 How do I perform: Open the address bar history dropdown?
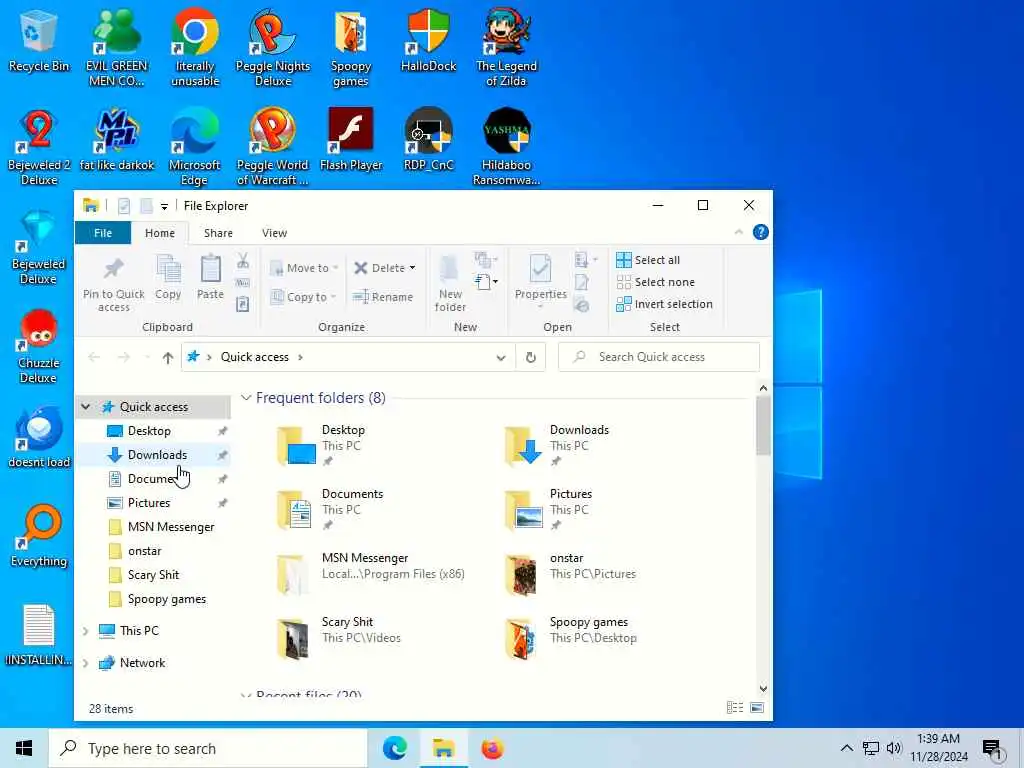click(x=501, y=357)
